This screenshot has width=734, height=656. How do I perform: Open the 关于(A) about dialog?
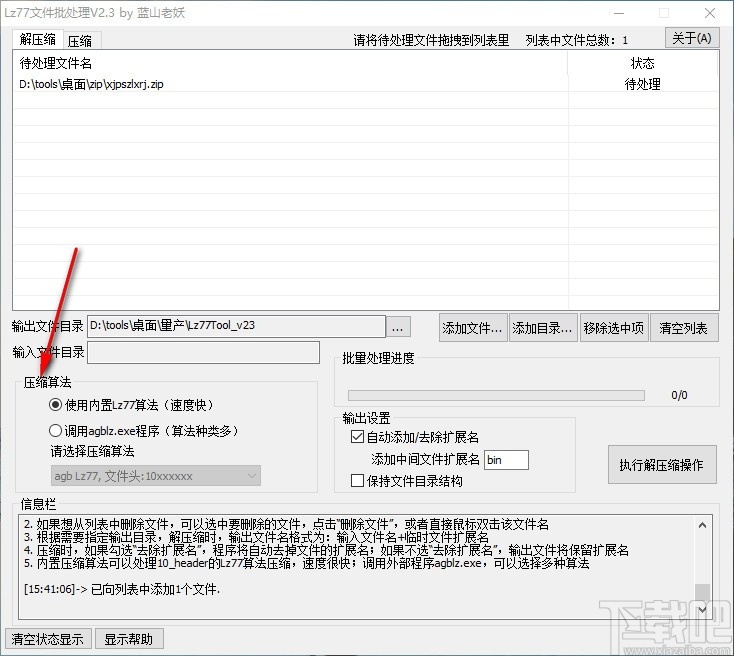pos(691,38)
